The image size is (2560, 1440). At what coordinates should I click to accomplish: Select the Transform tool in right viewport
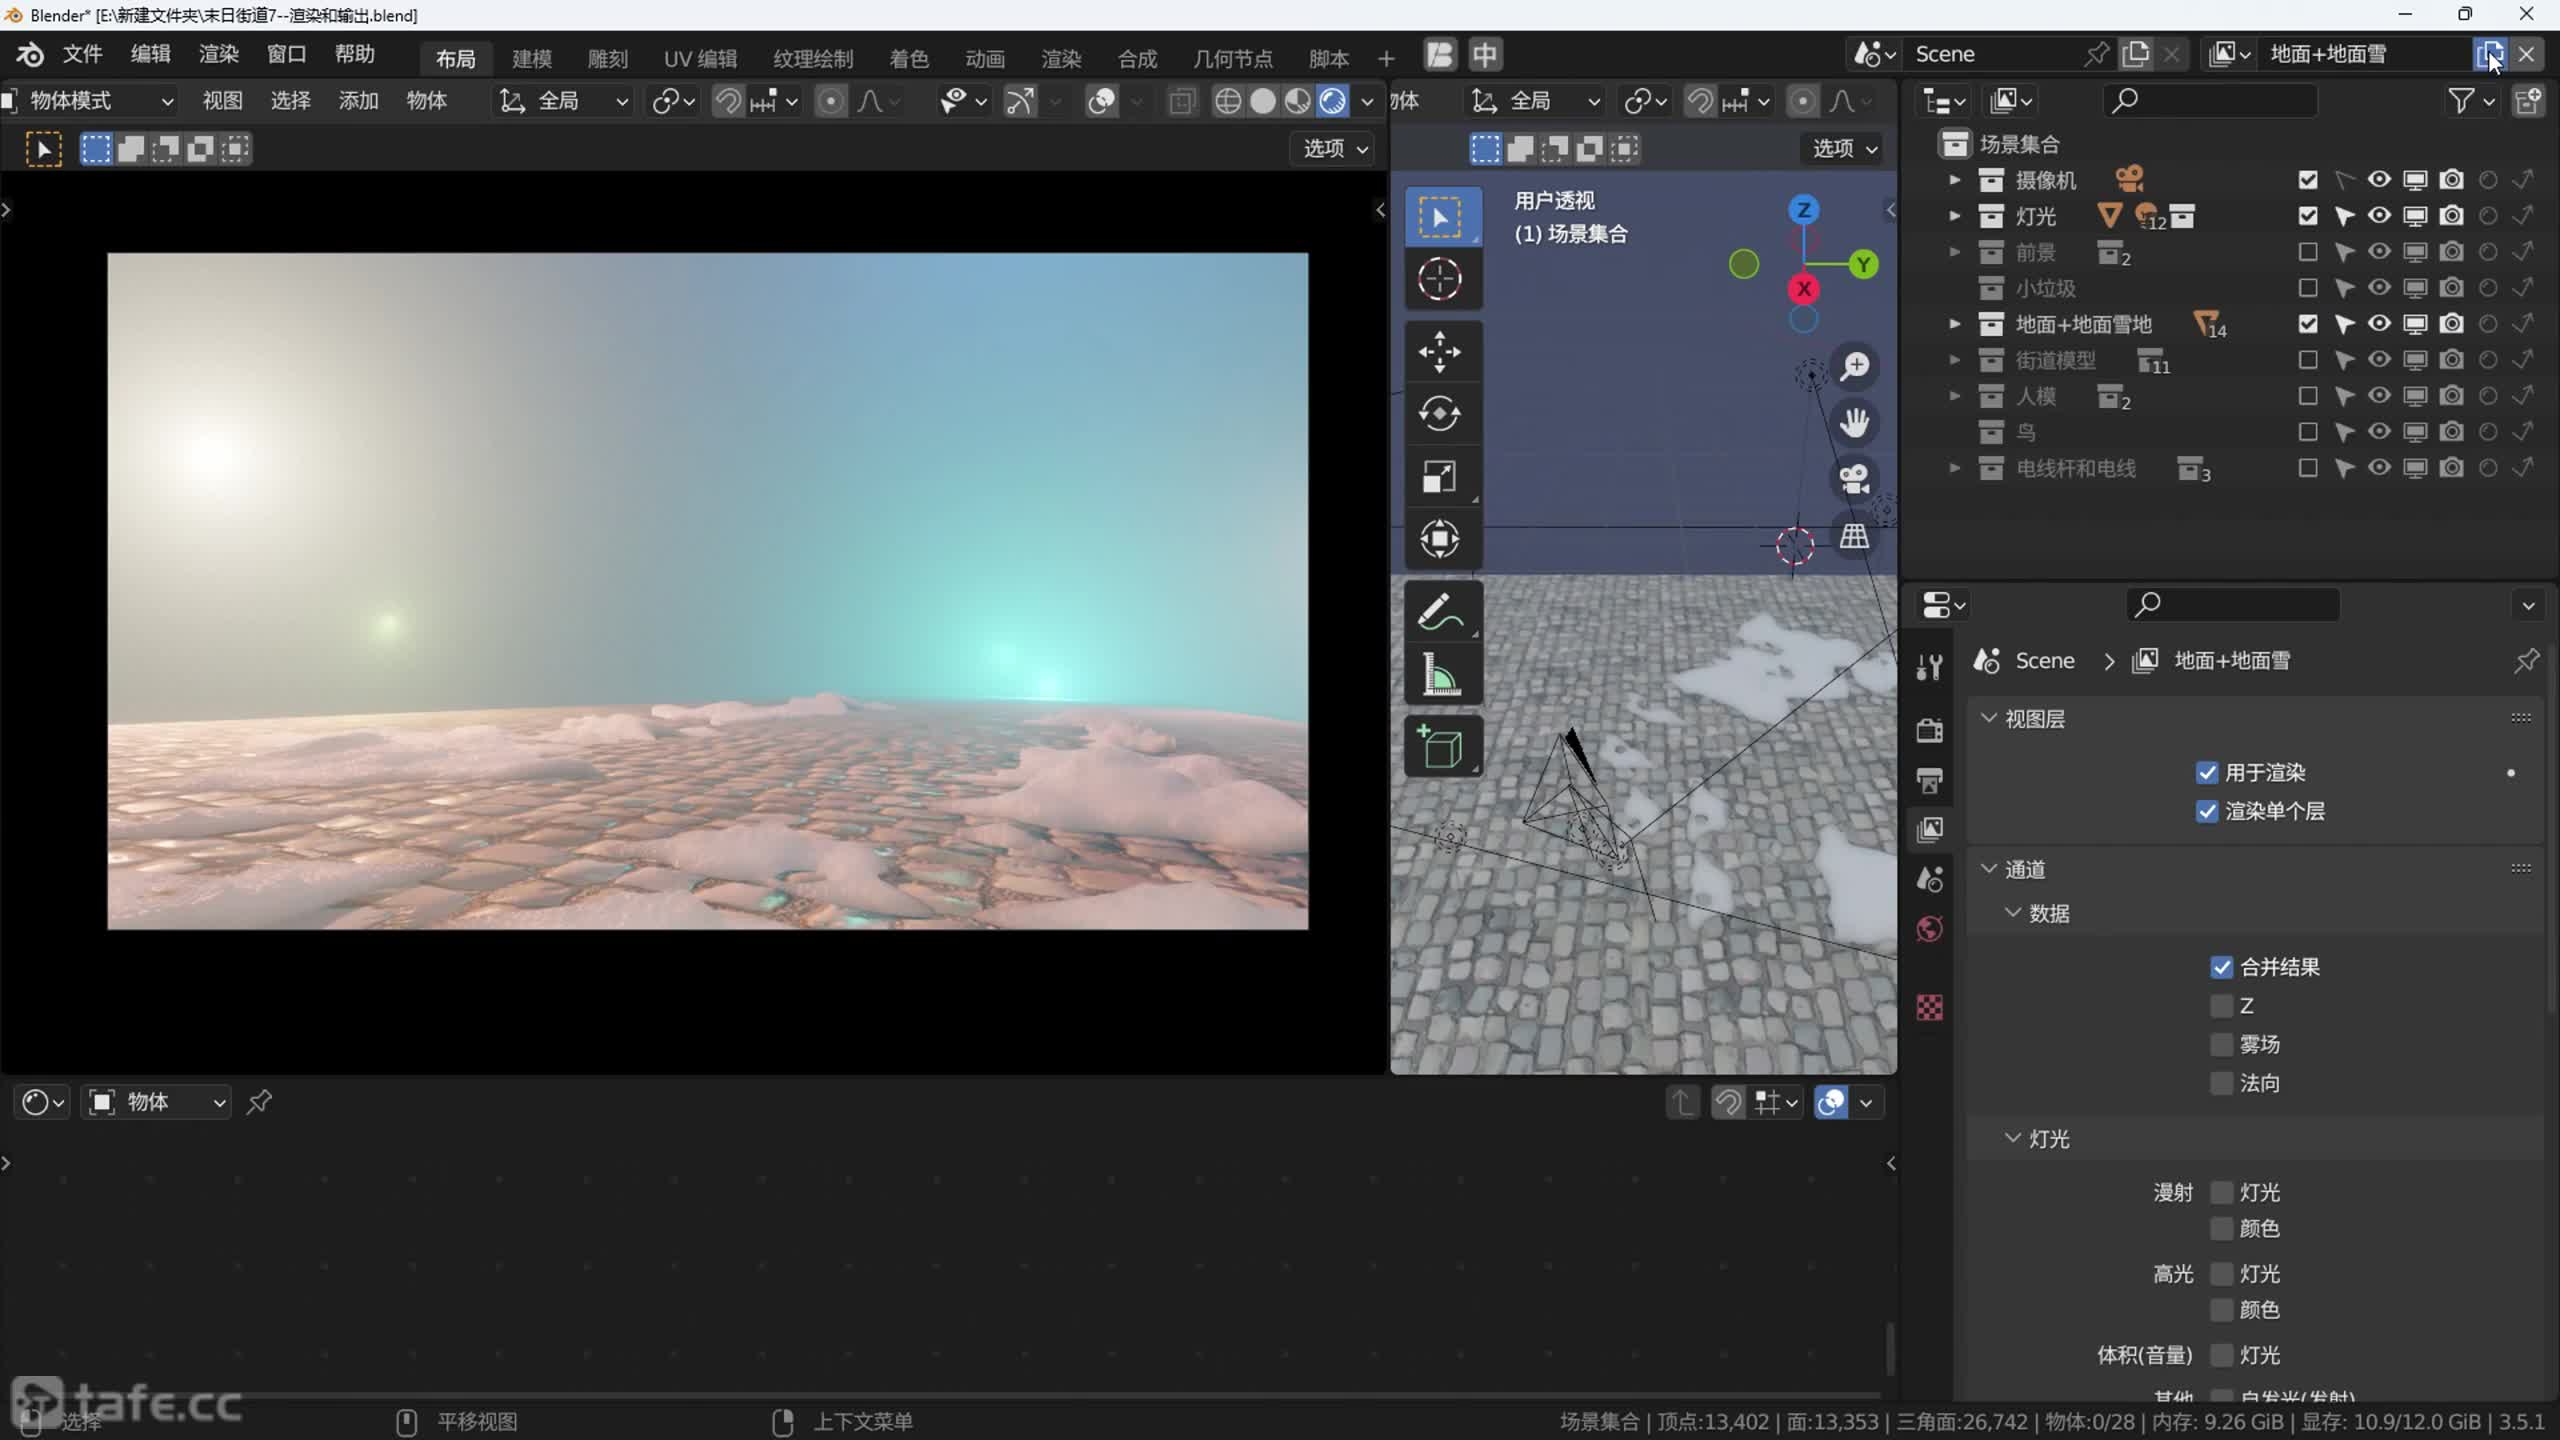point(1440,539)
